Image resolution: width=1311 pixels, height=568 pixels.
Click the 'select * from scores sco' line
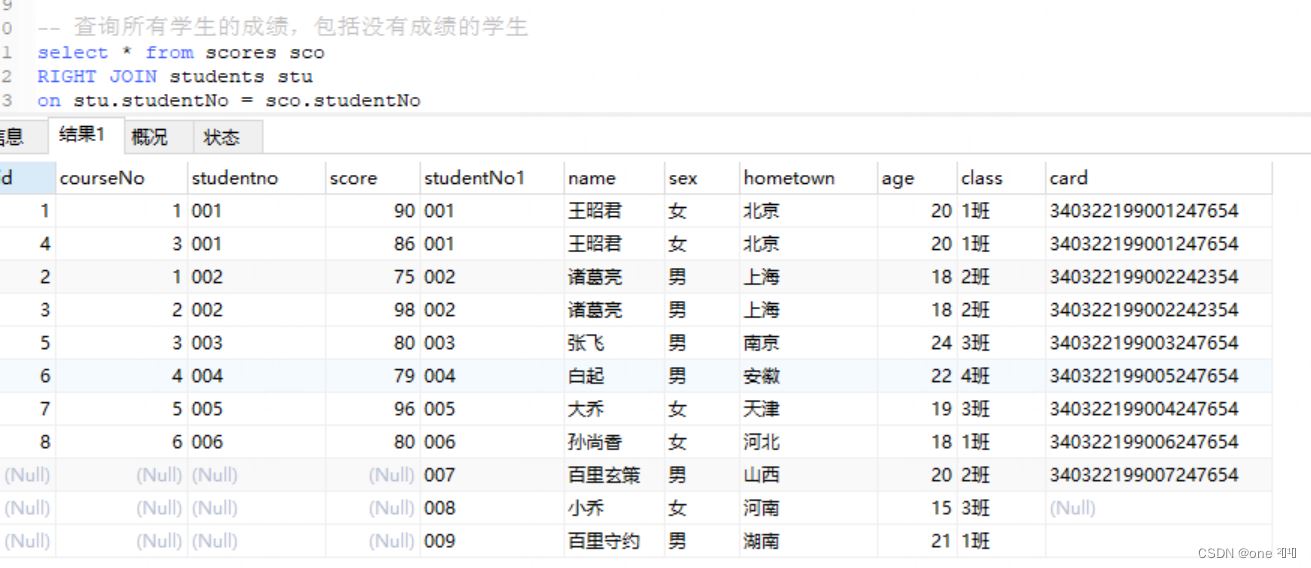180,52
